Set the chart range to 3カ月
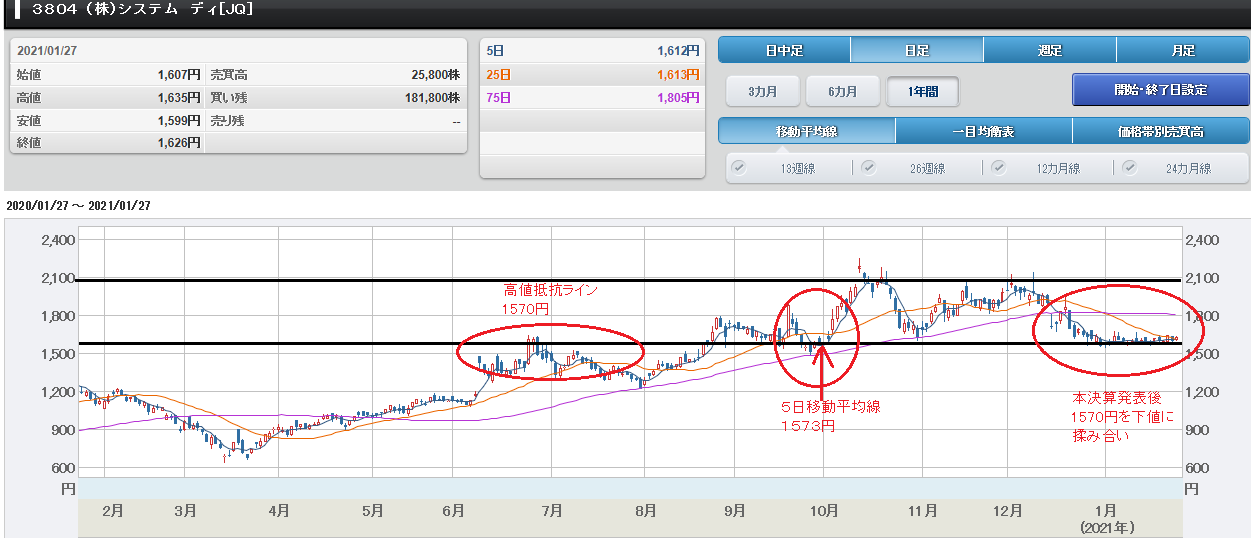 (x=762, y=91)
